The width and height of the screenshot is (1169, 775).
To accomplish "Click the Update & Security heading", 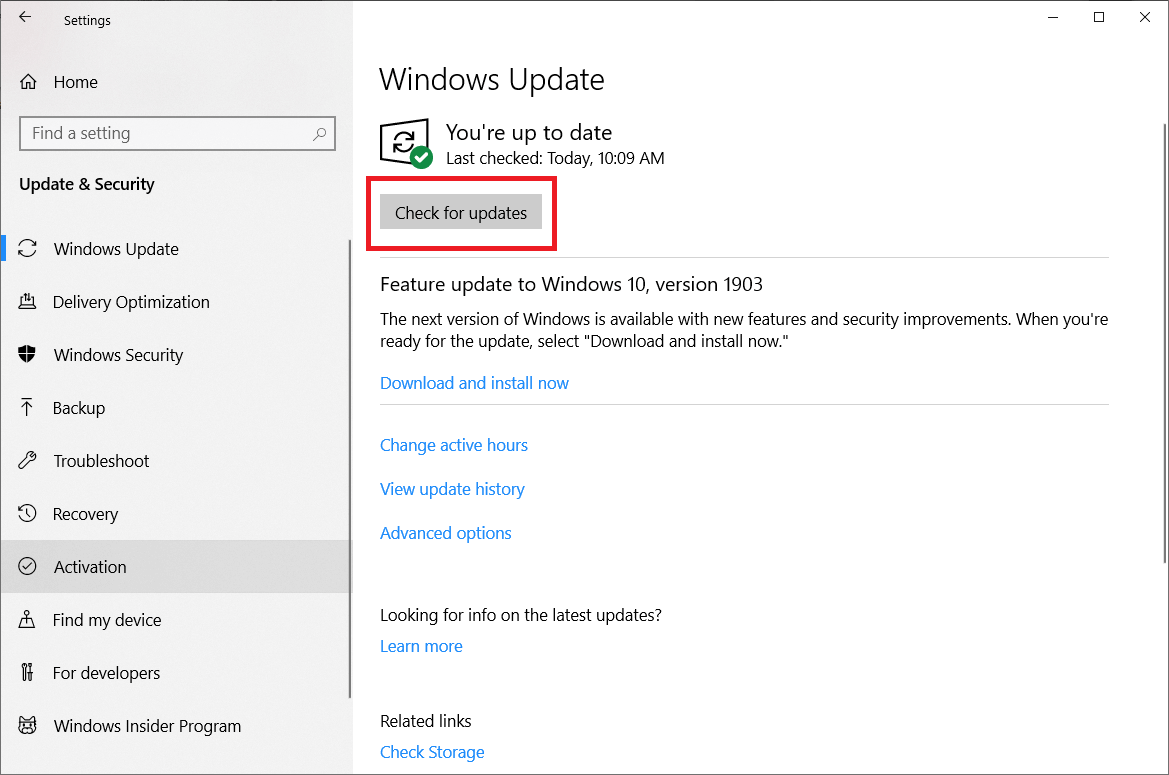I will (x=86, y=184).
